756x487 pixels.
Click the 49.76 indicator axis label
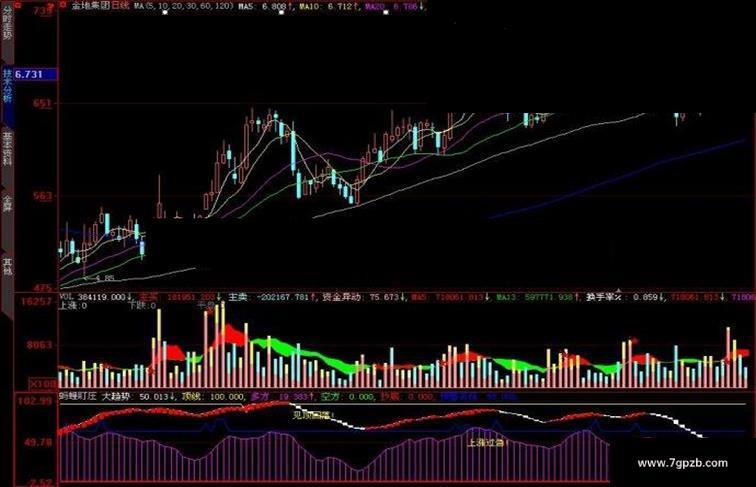(x=38, y=442)
